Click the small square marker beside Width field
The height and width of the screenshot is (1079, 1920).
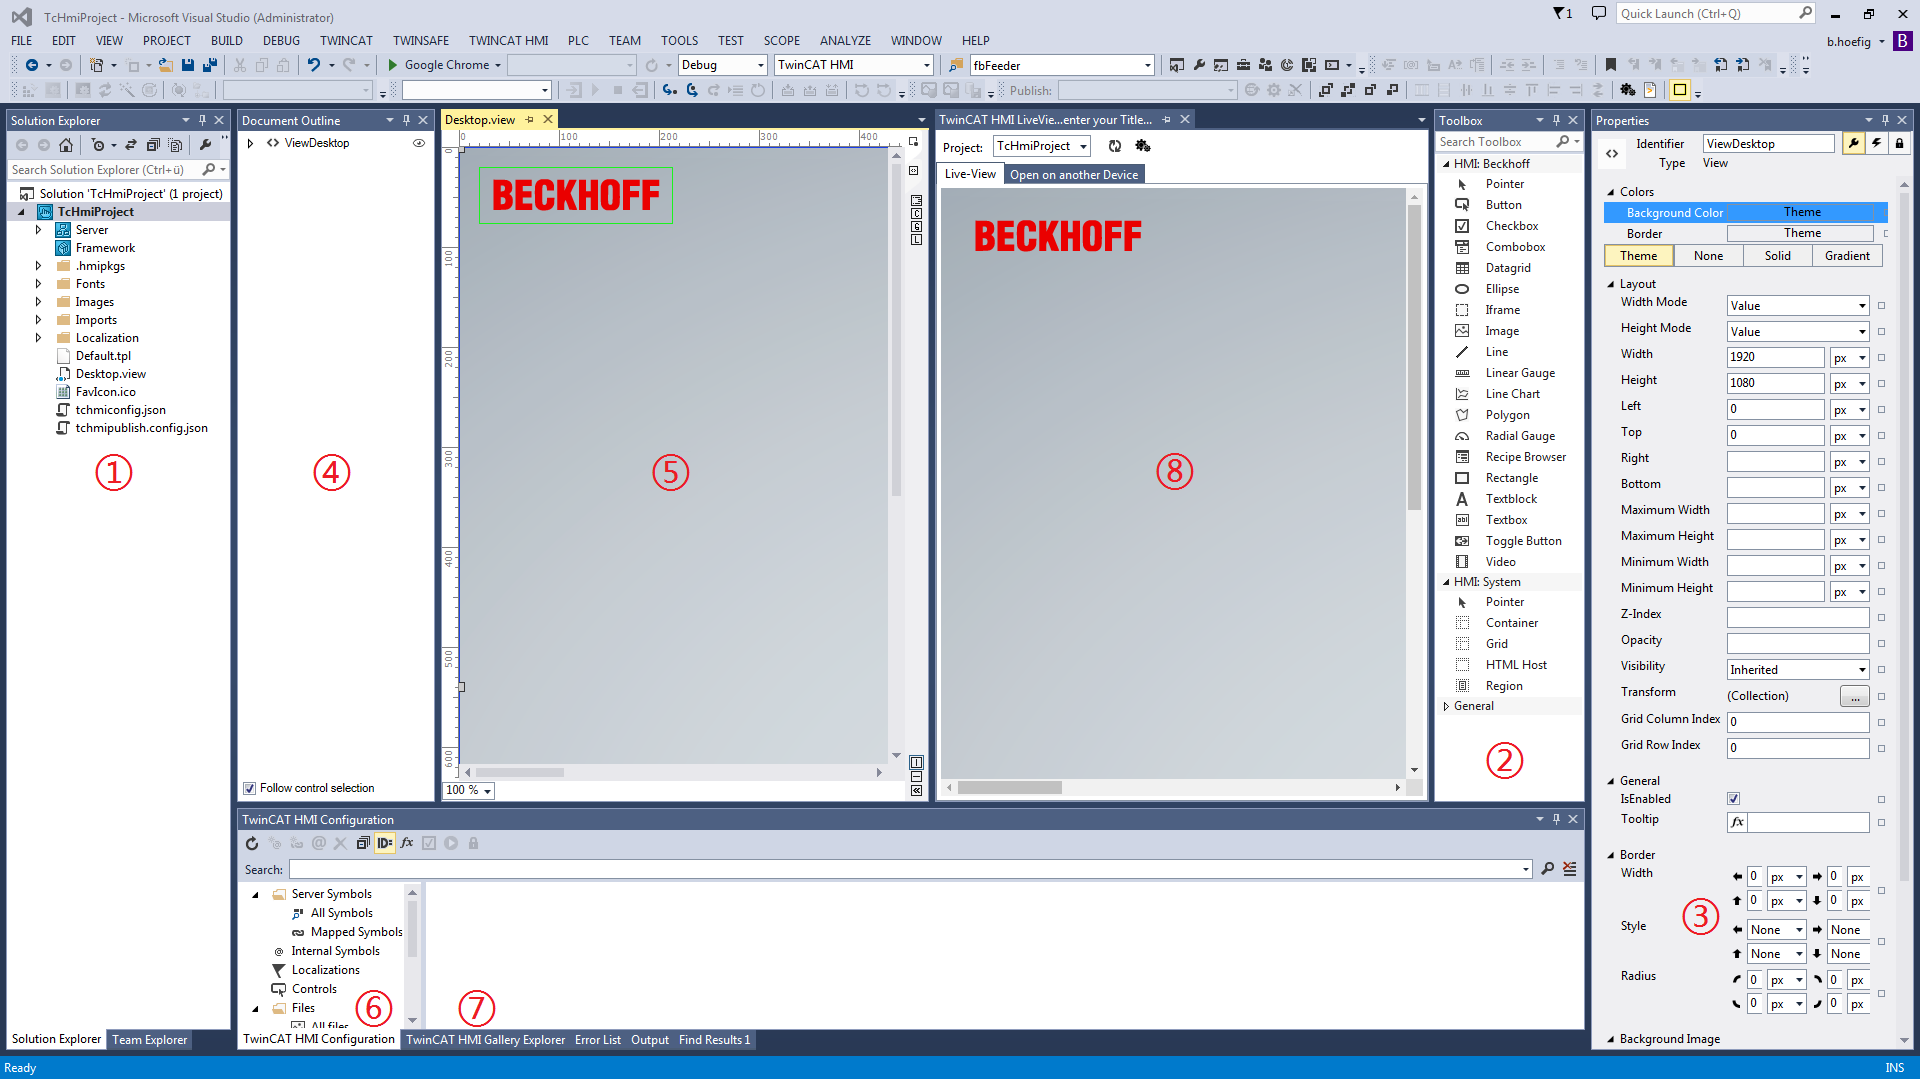pyautogui.click(x=1881, y=358)
